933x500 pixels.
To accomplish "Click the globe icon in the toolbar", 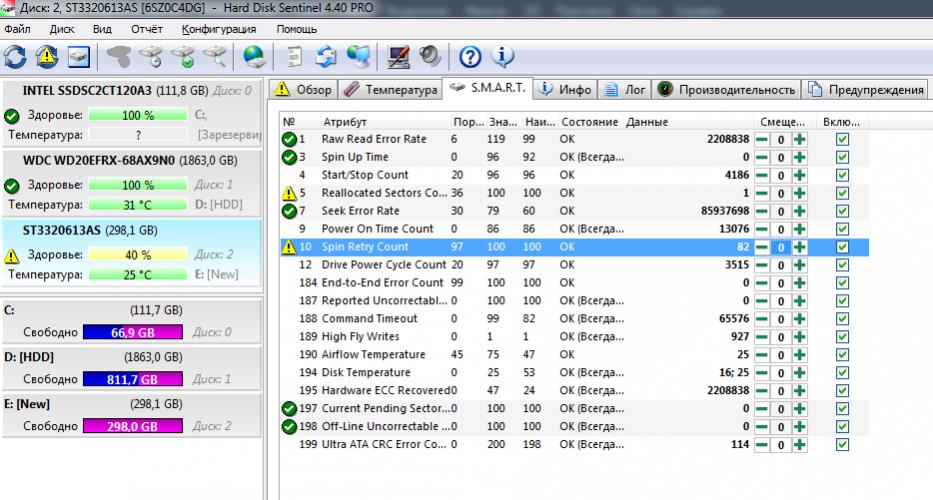I will [255, 56].
